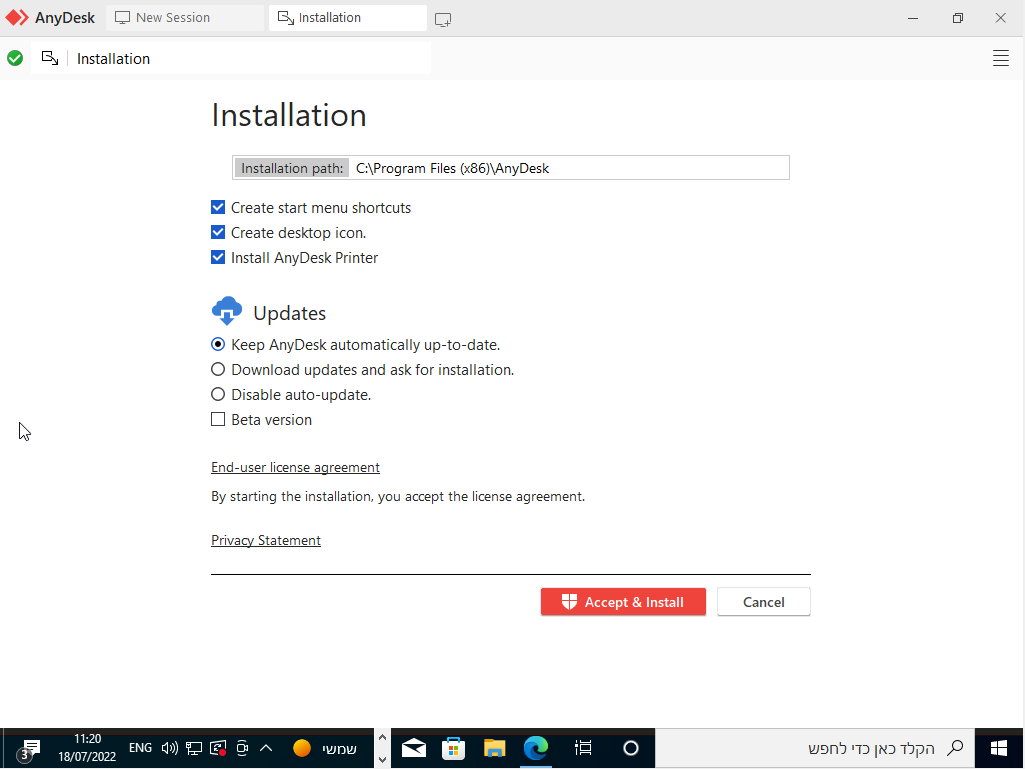Click the Installation title in the address bar

pyautogui.click(x=113, y=59)
